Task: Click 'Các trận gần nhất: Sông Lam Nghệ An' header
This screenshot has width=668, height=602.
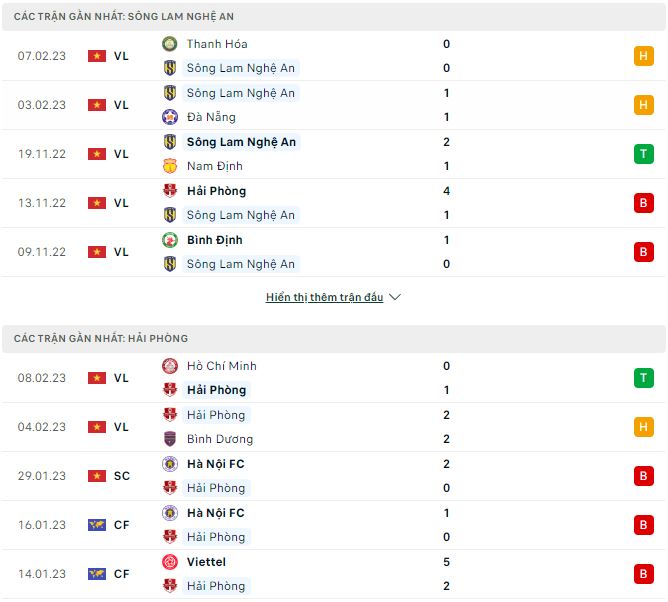Action: (125, 17)
